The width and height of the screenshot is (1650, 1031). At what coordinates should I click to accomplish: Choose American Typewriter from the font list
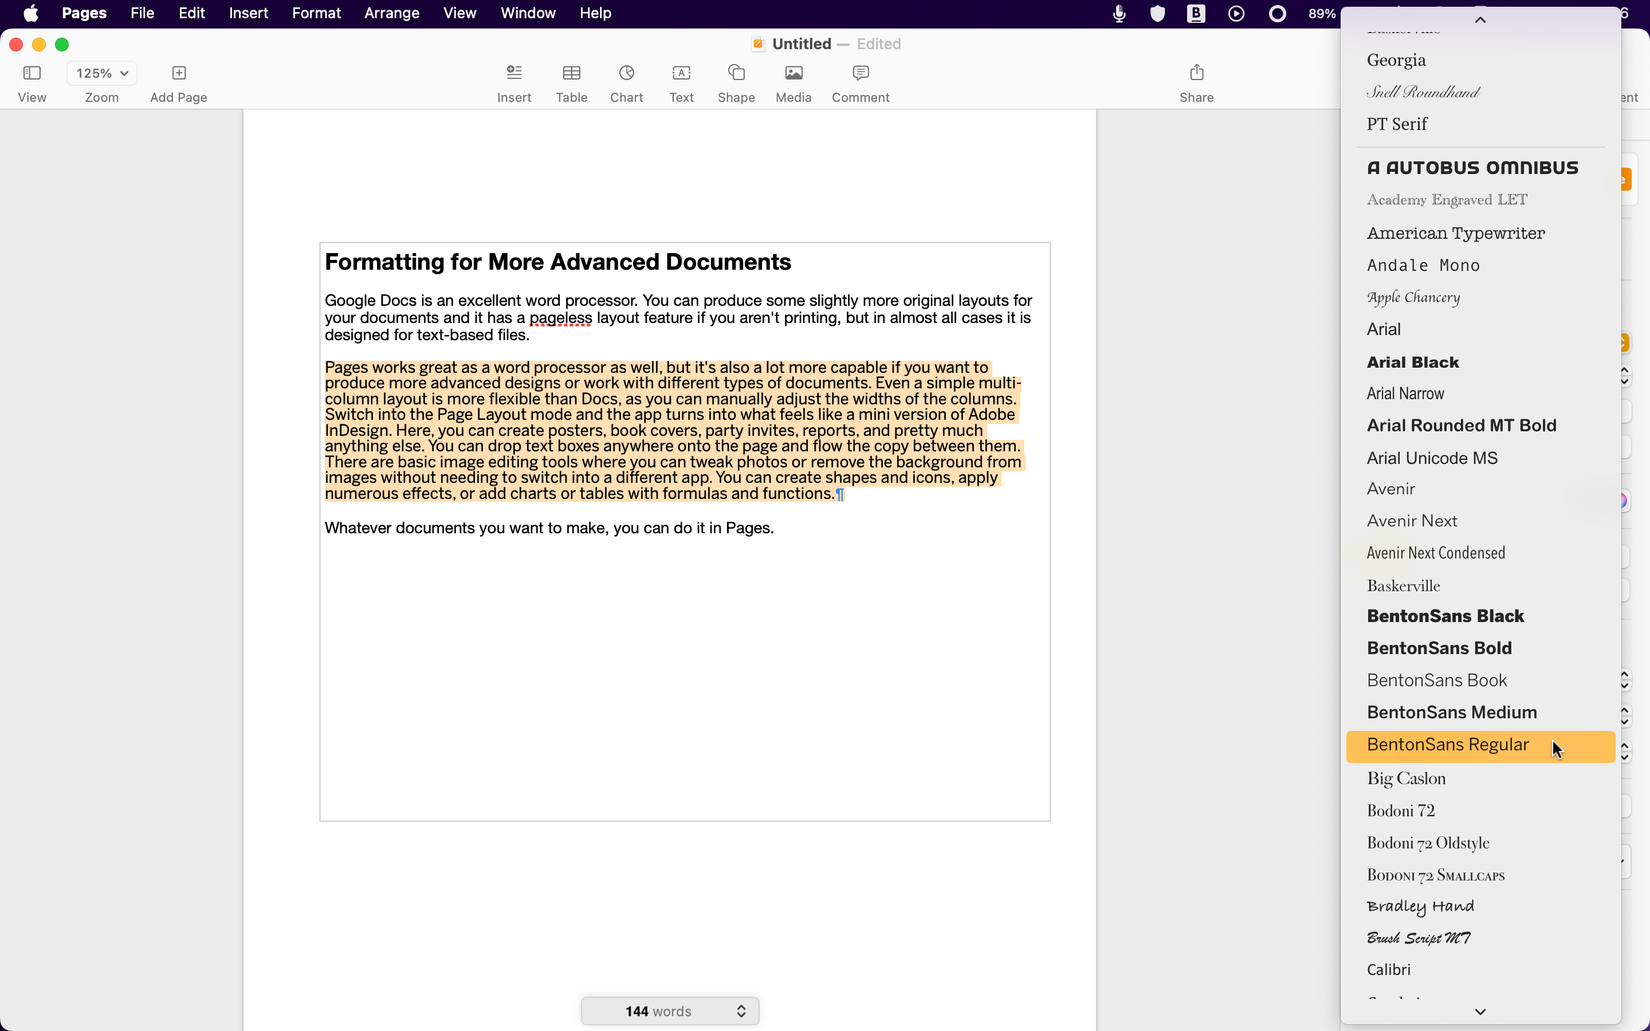point(1455,233)
